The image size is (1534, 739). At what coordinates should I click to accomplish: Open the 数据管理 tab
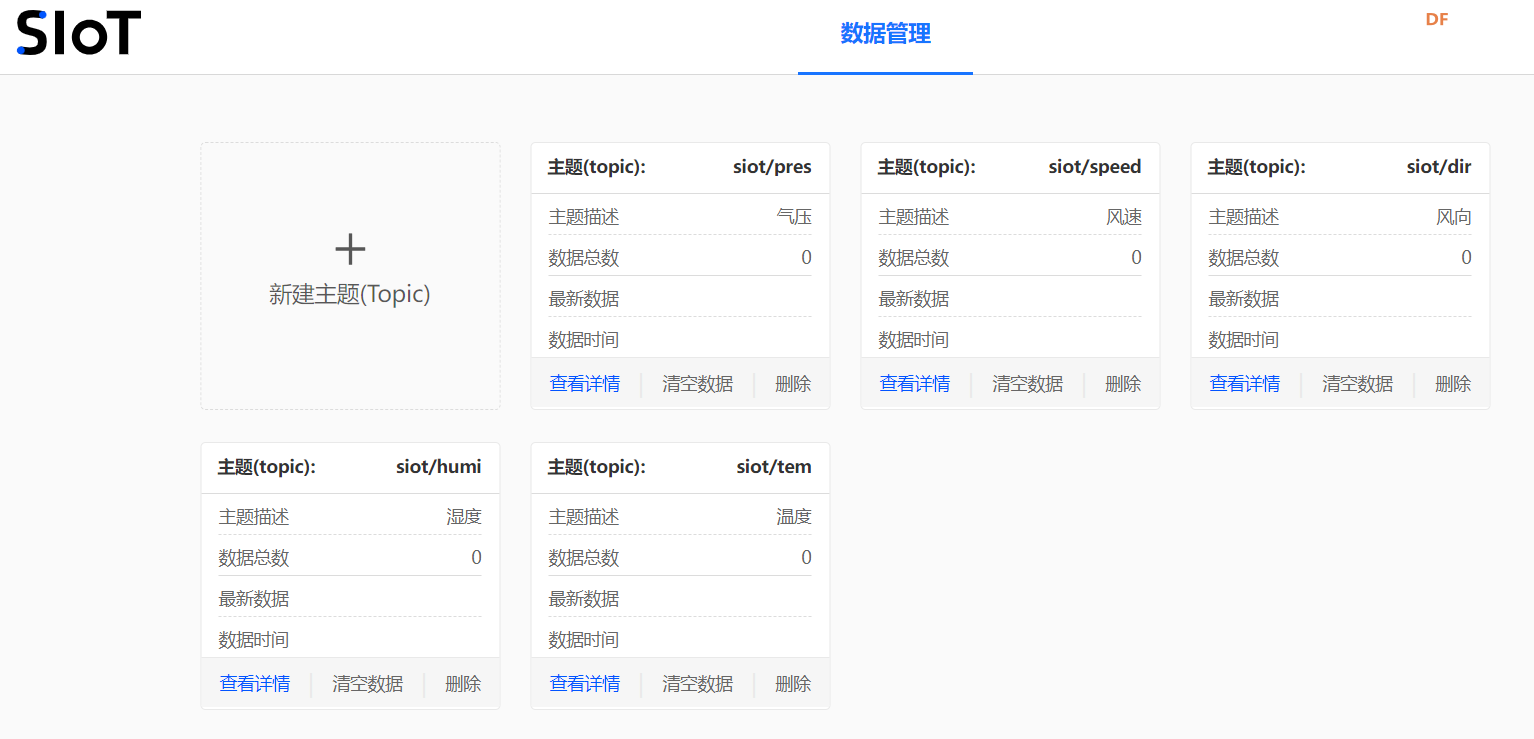(885, 34)
